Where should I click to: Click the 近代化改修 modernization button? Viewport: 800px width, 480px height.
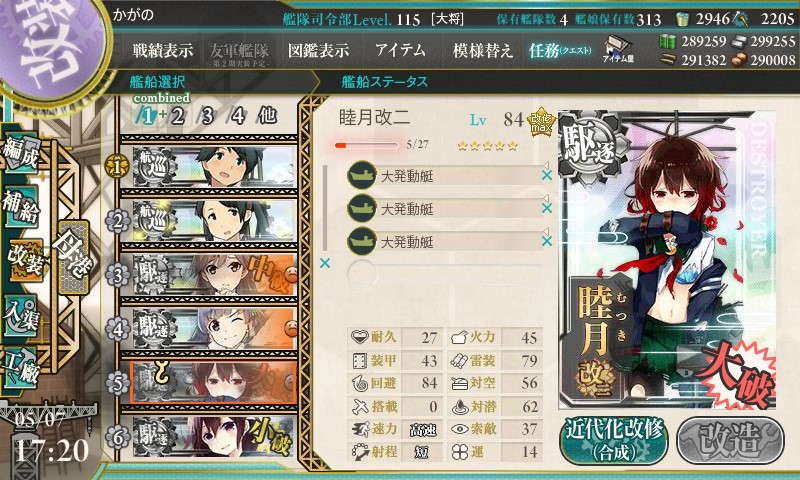point(614,440)
